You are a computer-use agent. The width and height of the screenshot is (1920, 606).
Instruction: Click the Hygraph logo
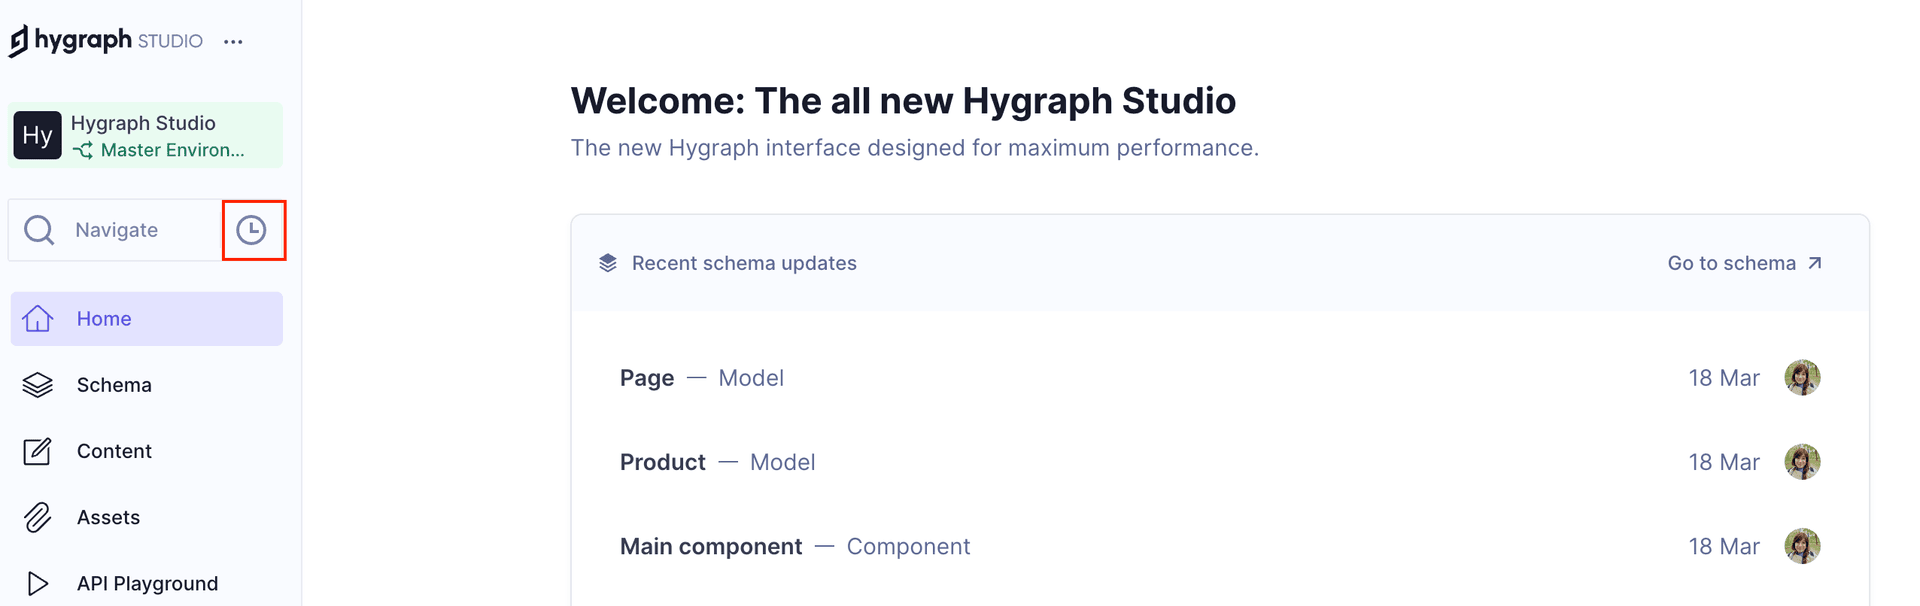[70, 41]
